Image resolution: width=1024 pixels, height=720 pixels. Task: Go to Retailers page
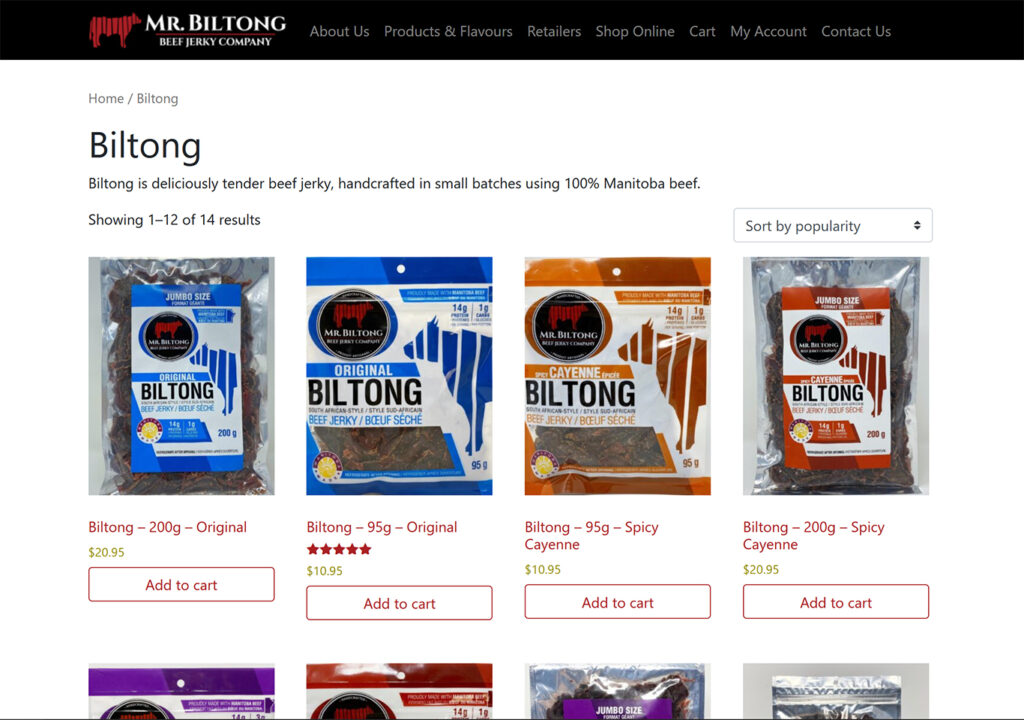tap(554, 31)
